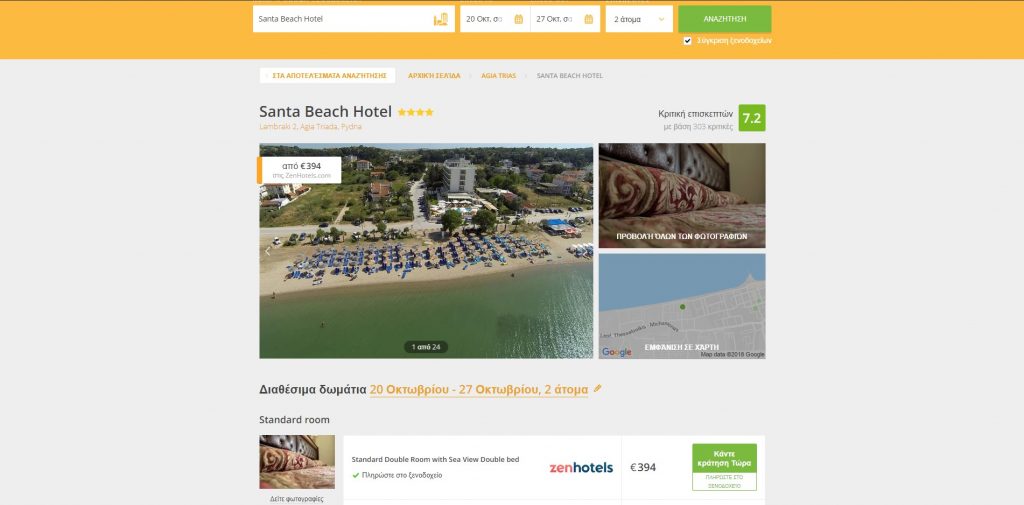Open the map thumbnail ΕΜΦΑΝΙΣΗ ΣΕ ΧΑΡΤΗ
This screenshot has width=1024, height=505.
[682, 306]
